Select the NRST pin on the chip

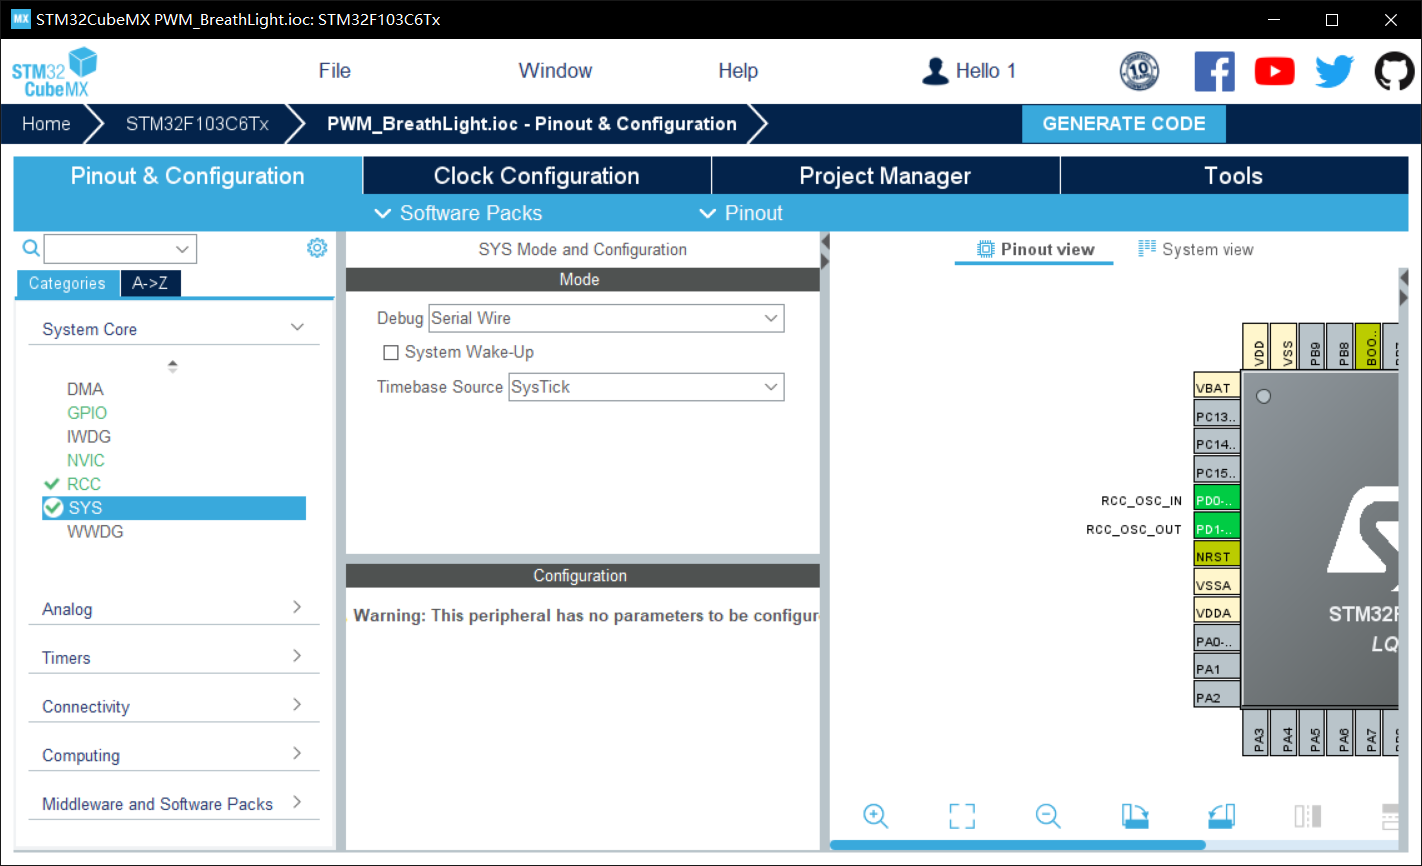[1217, 556]
